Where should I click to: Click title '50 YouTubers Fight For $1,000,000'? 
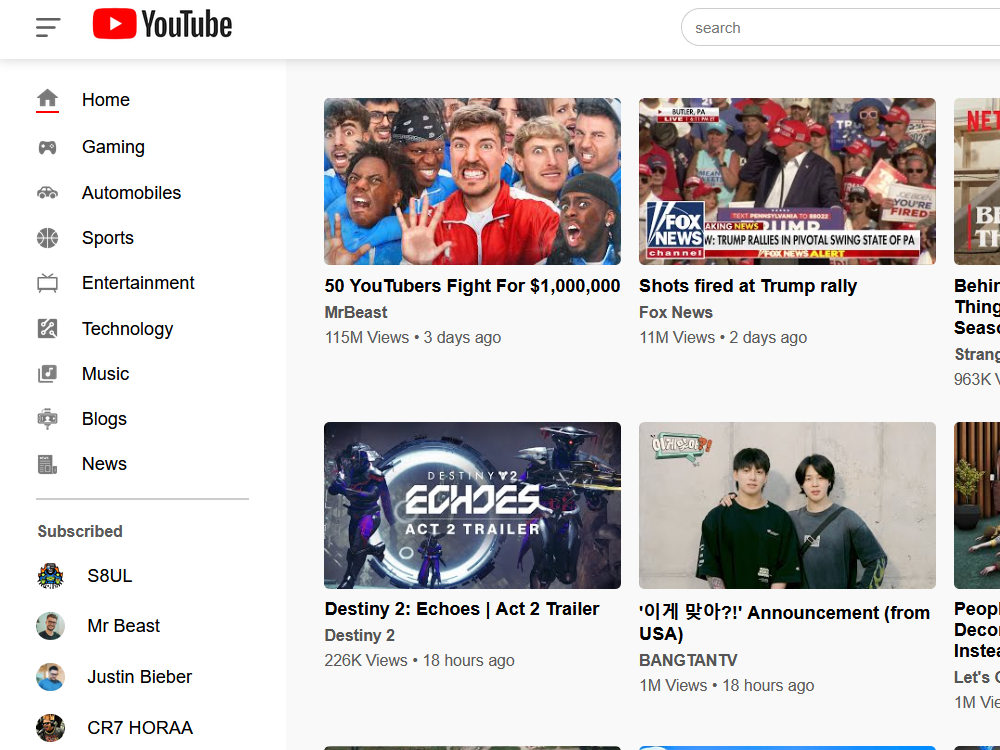pyautogui.click(x=472, y=286)
